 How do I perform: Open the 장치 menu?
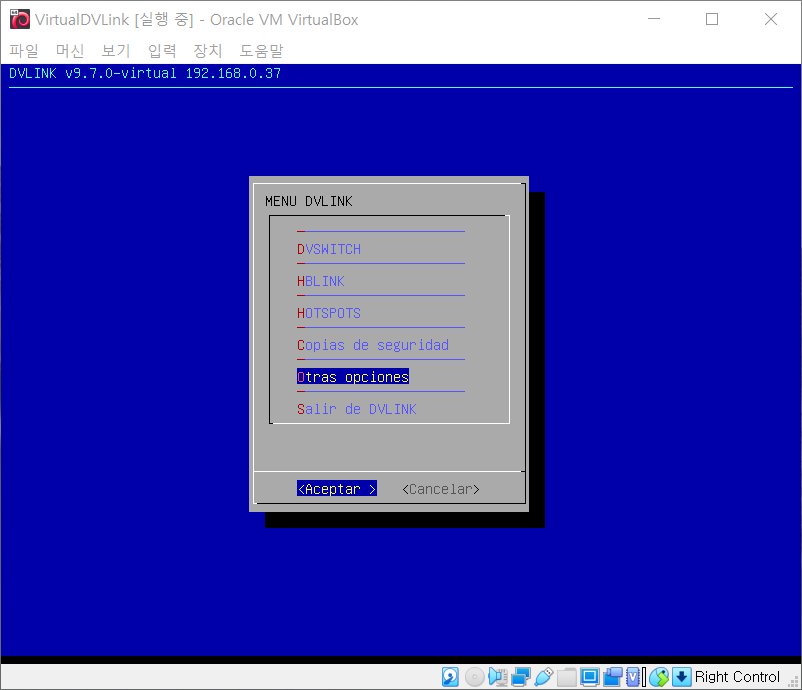(x=208, y=51)
